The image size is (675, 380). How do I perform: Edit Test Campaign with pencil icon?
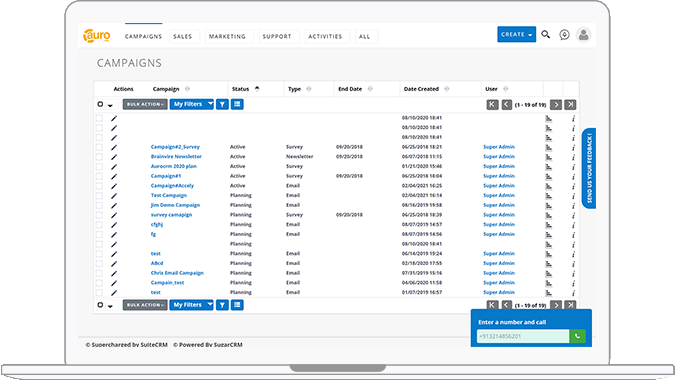point(114,196)
